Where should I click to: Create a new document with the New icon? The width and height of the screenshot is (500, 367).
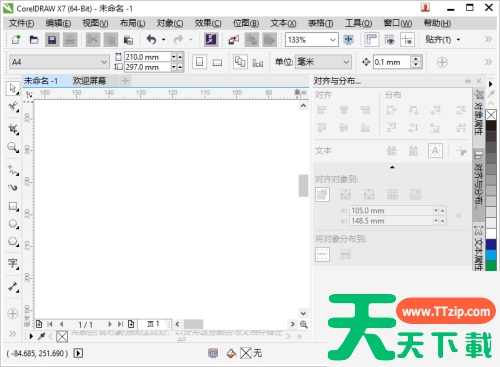point(16,40)
